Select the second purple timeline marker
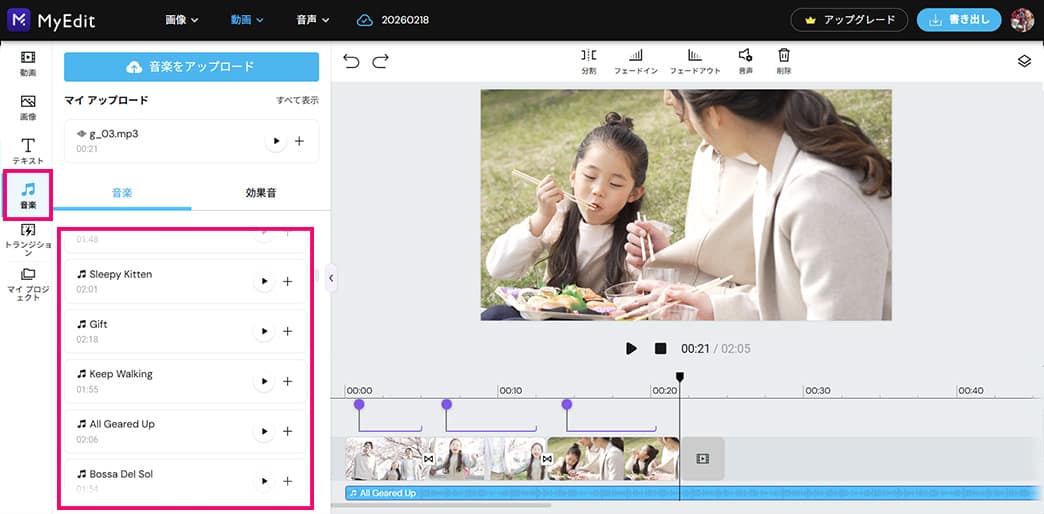Screen dimensions: 1044x514 (x=447, y=404)
